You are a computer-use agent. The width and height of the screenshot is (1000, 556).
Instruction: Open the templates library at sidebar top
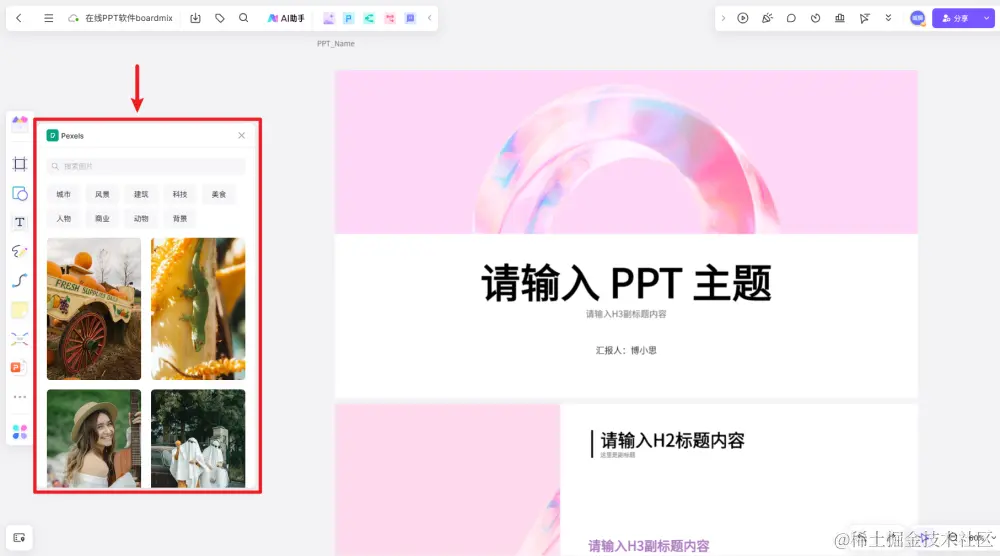20,124
